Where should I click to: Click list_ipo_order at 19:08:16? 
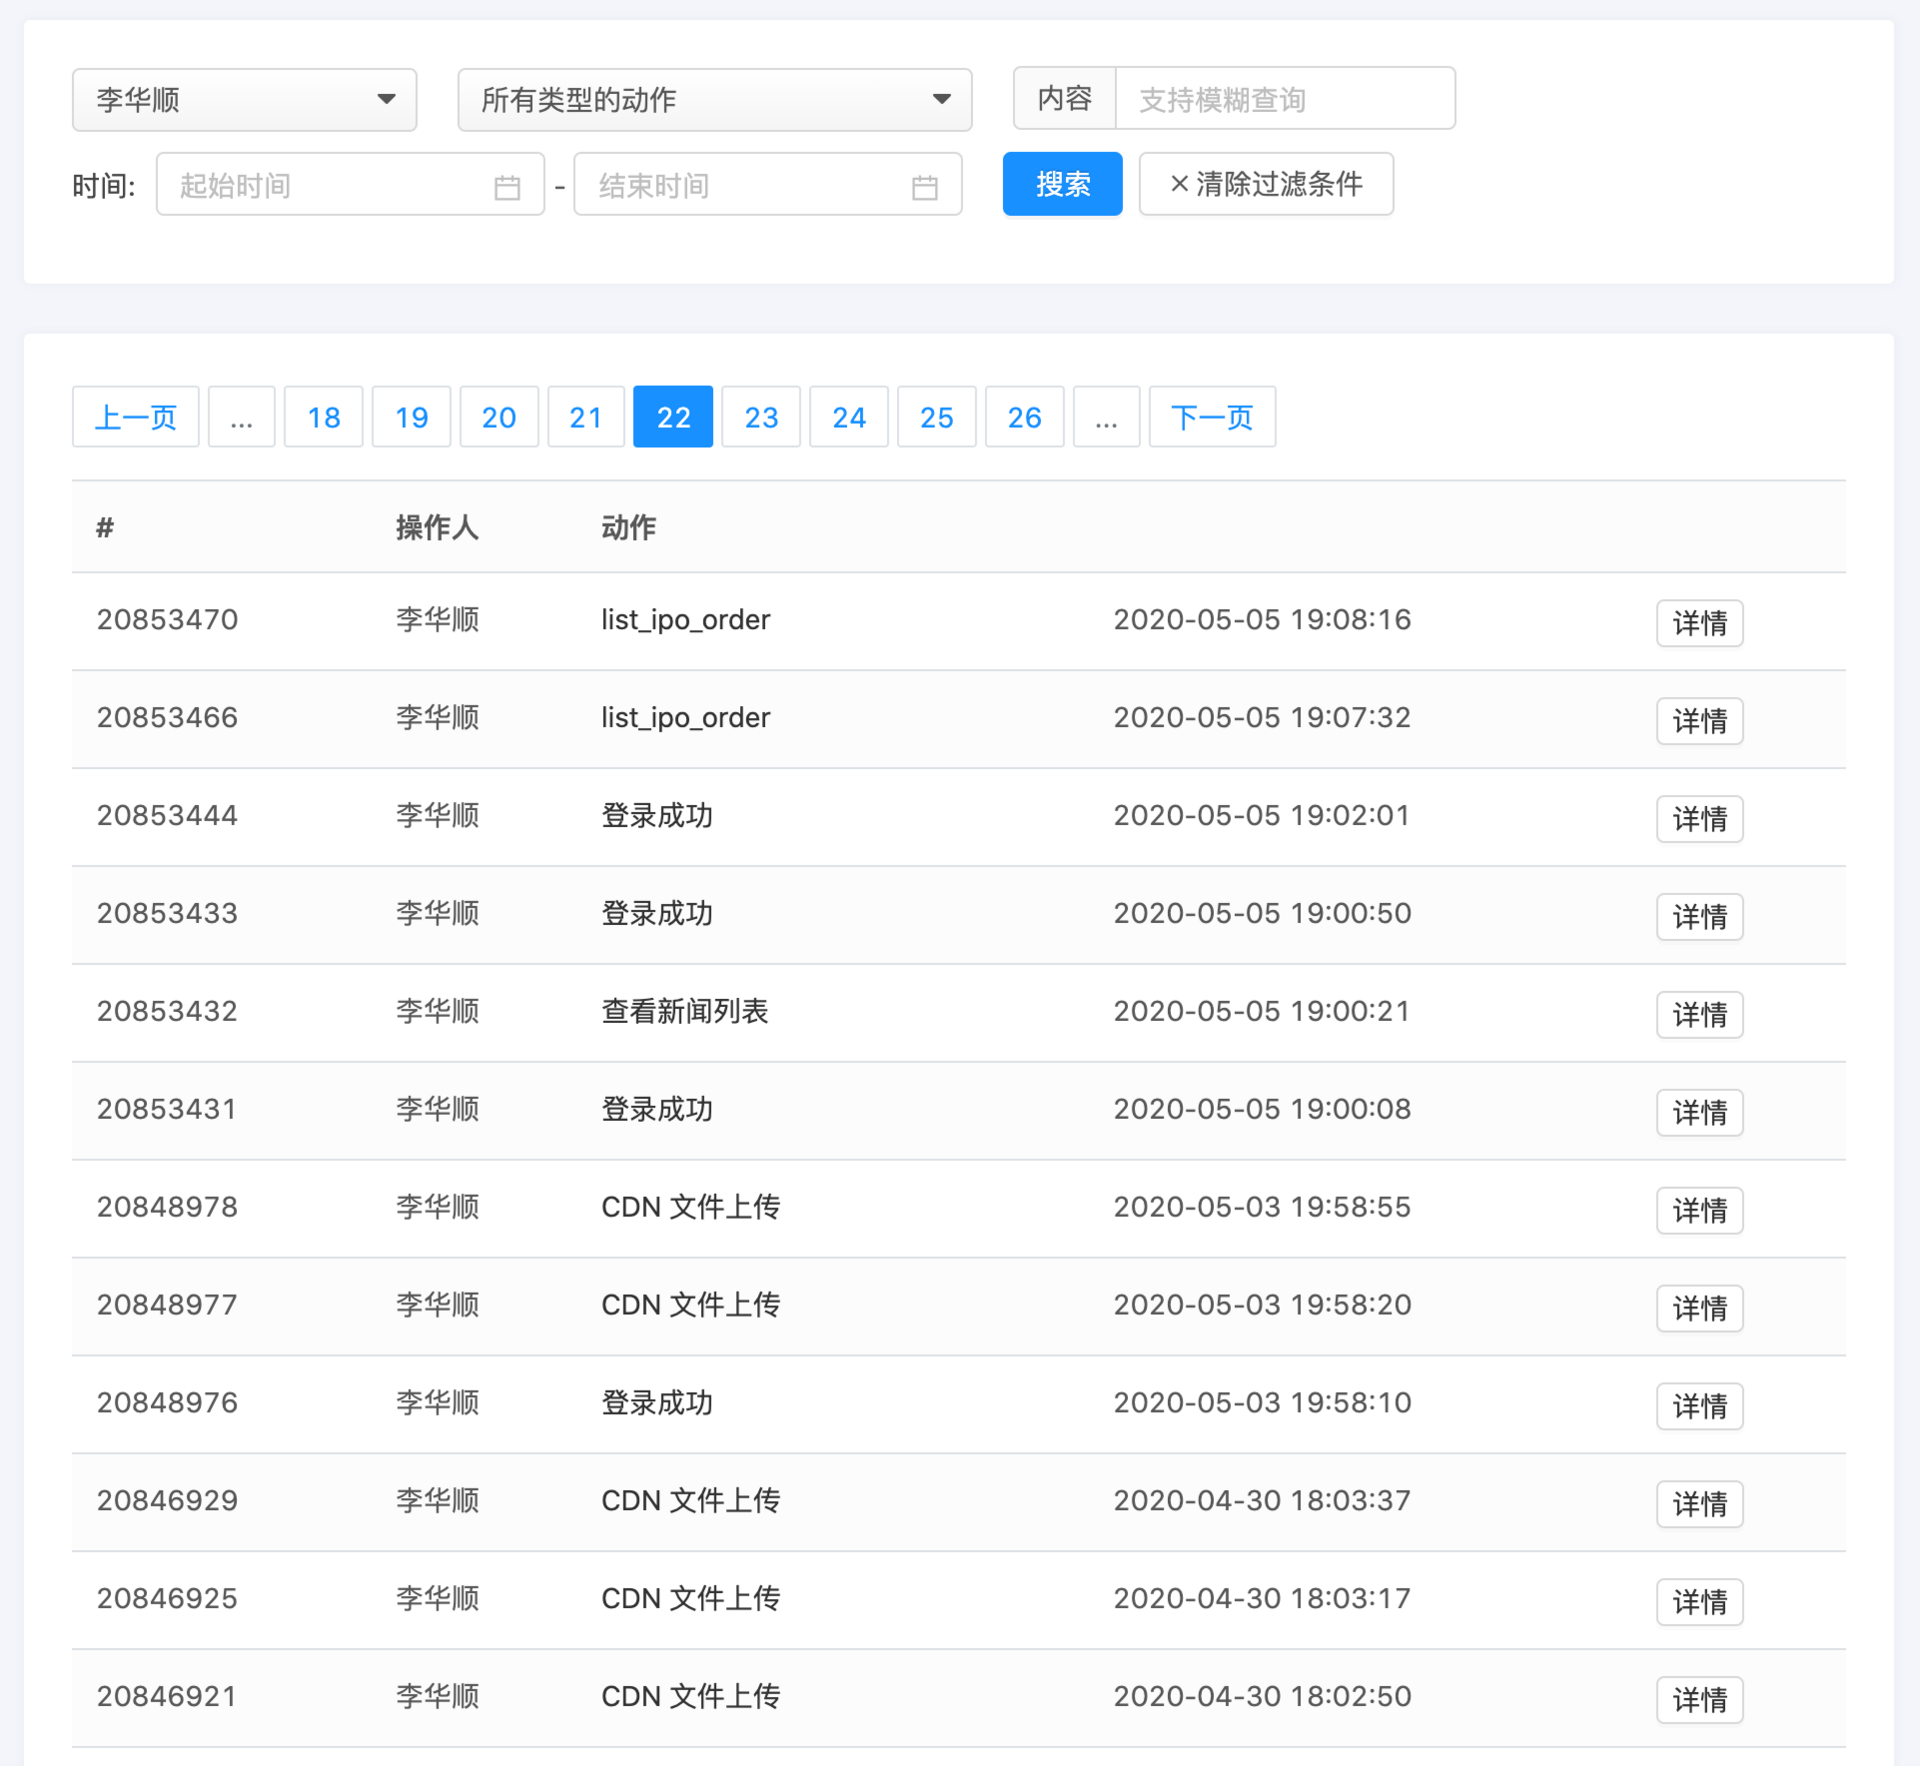(685, 620)
